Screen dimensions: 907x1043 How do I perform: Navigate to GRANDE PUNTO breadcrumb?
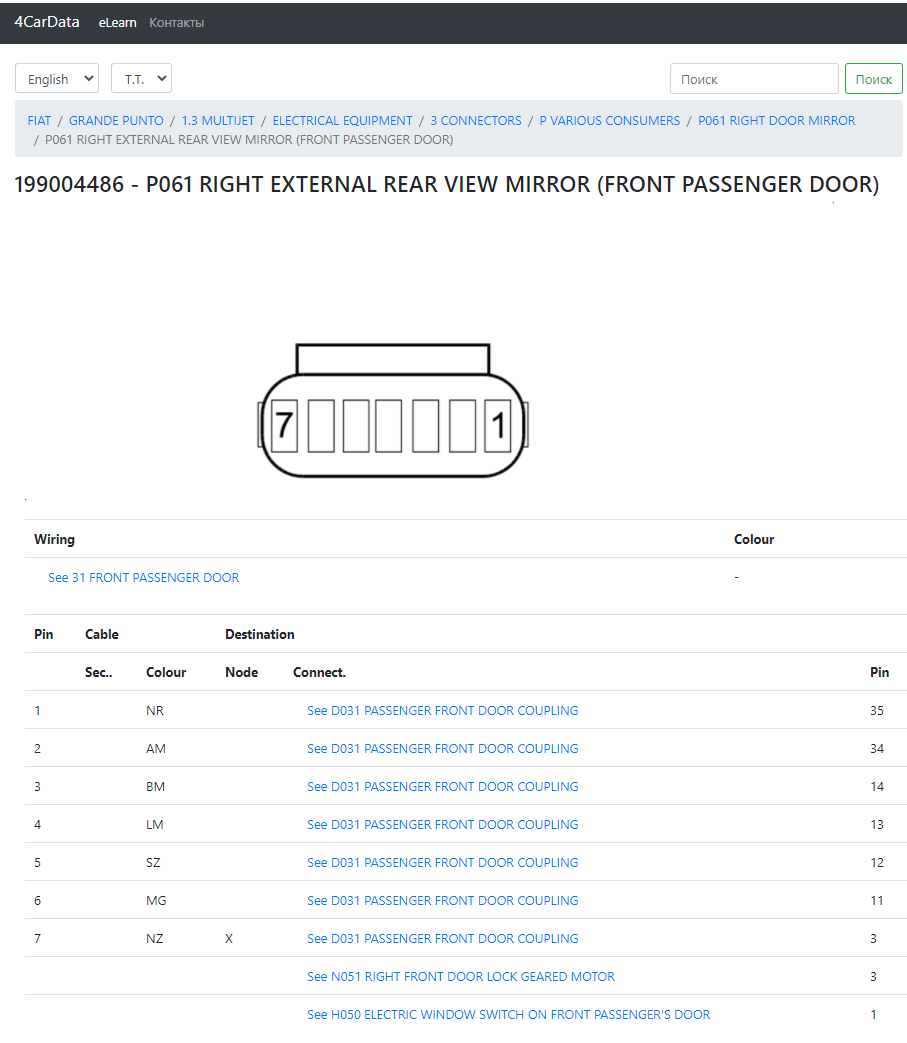click(x=116, y=120)
